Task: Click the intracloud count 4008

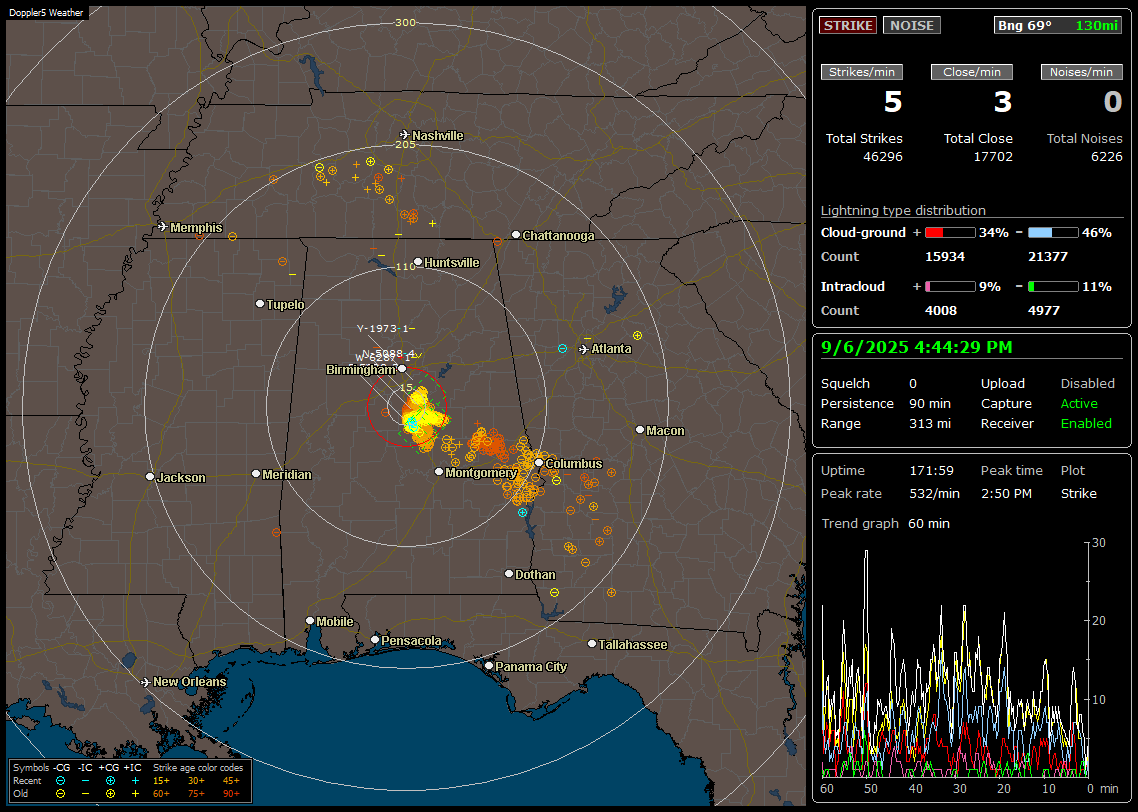Action: pyautogui.click(x=941, y=311)
